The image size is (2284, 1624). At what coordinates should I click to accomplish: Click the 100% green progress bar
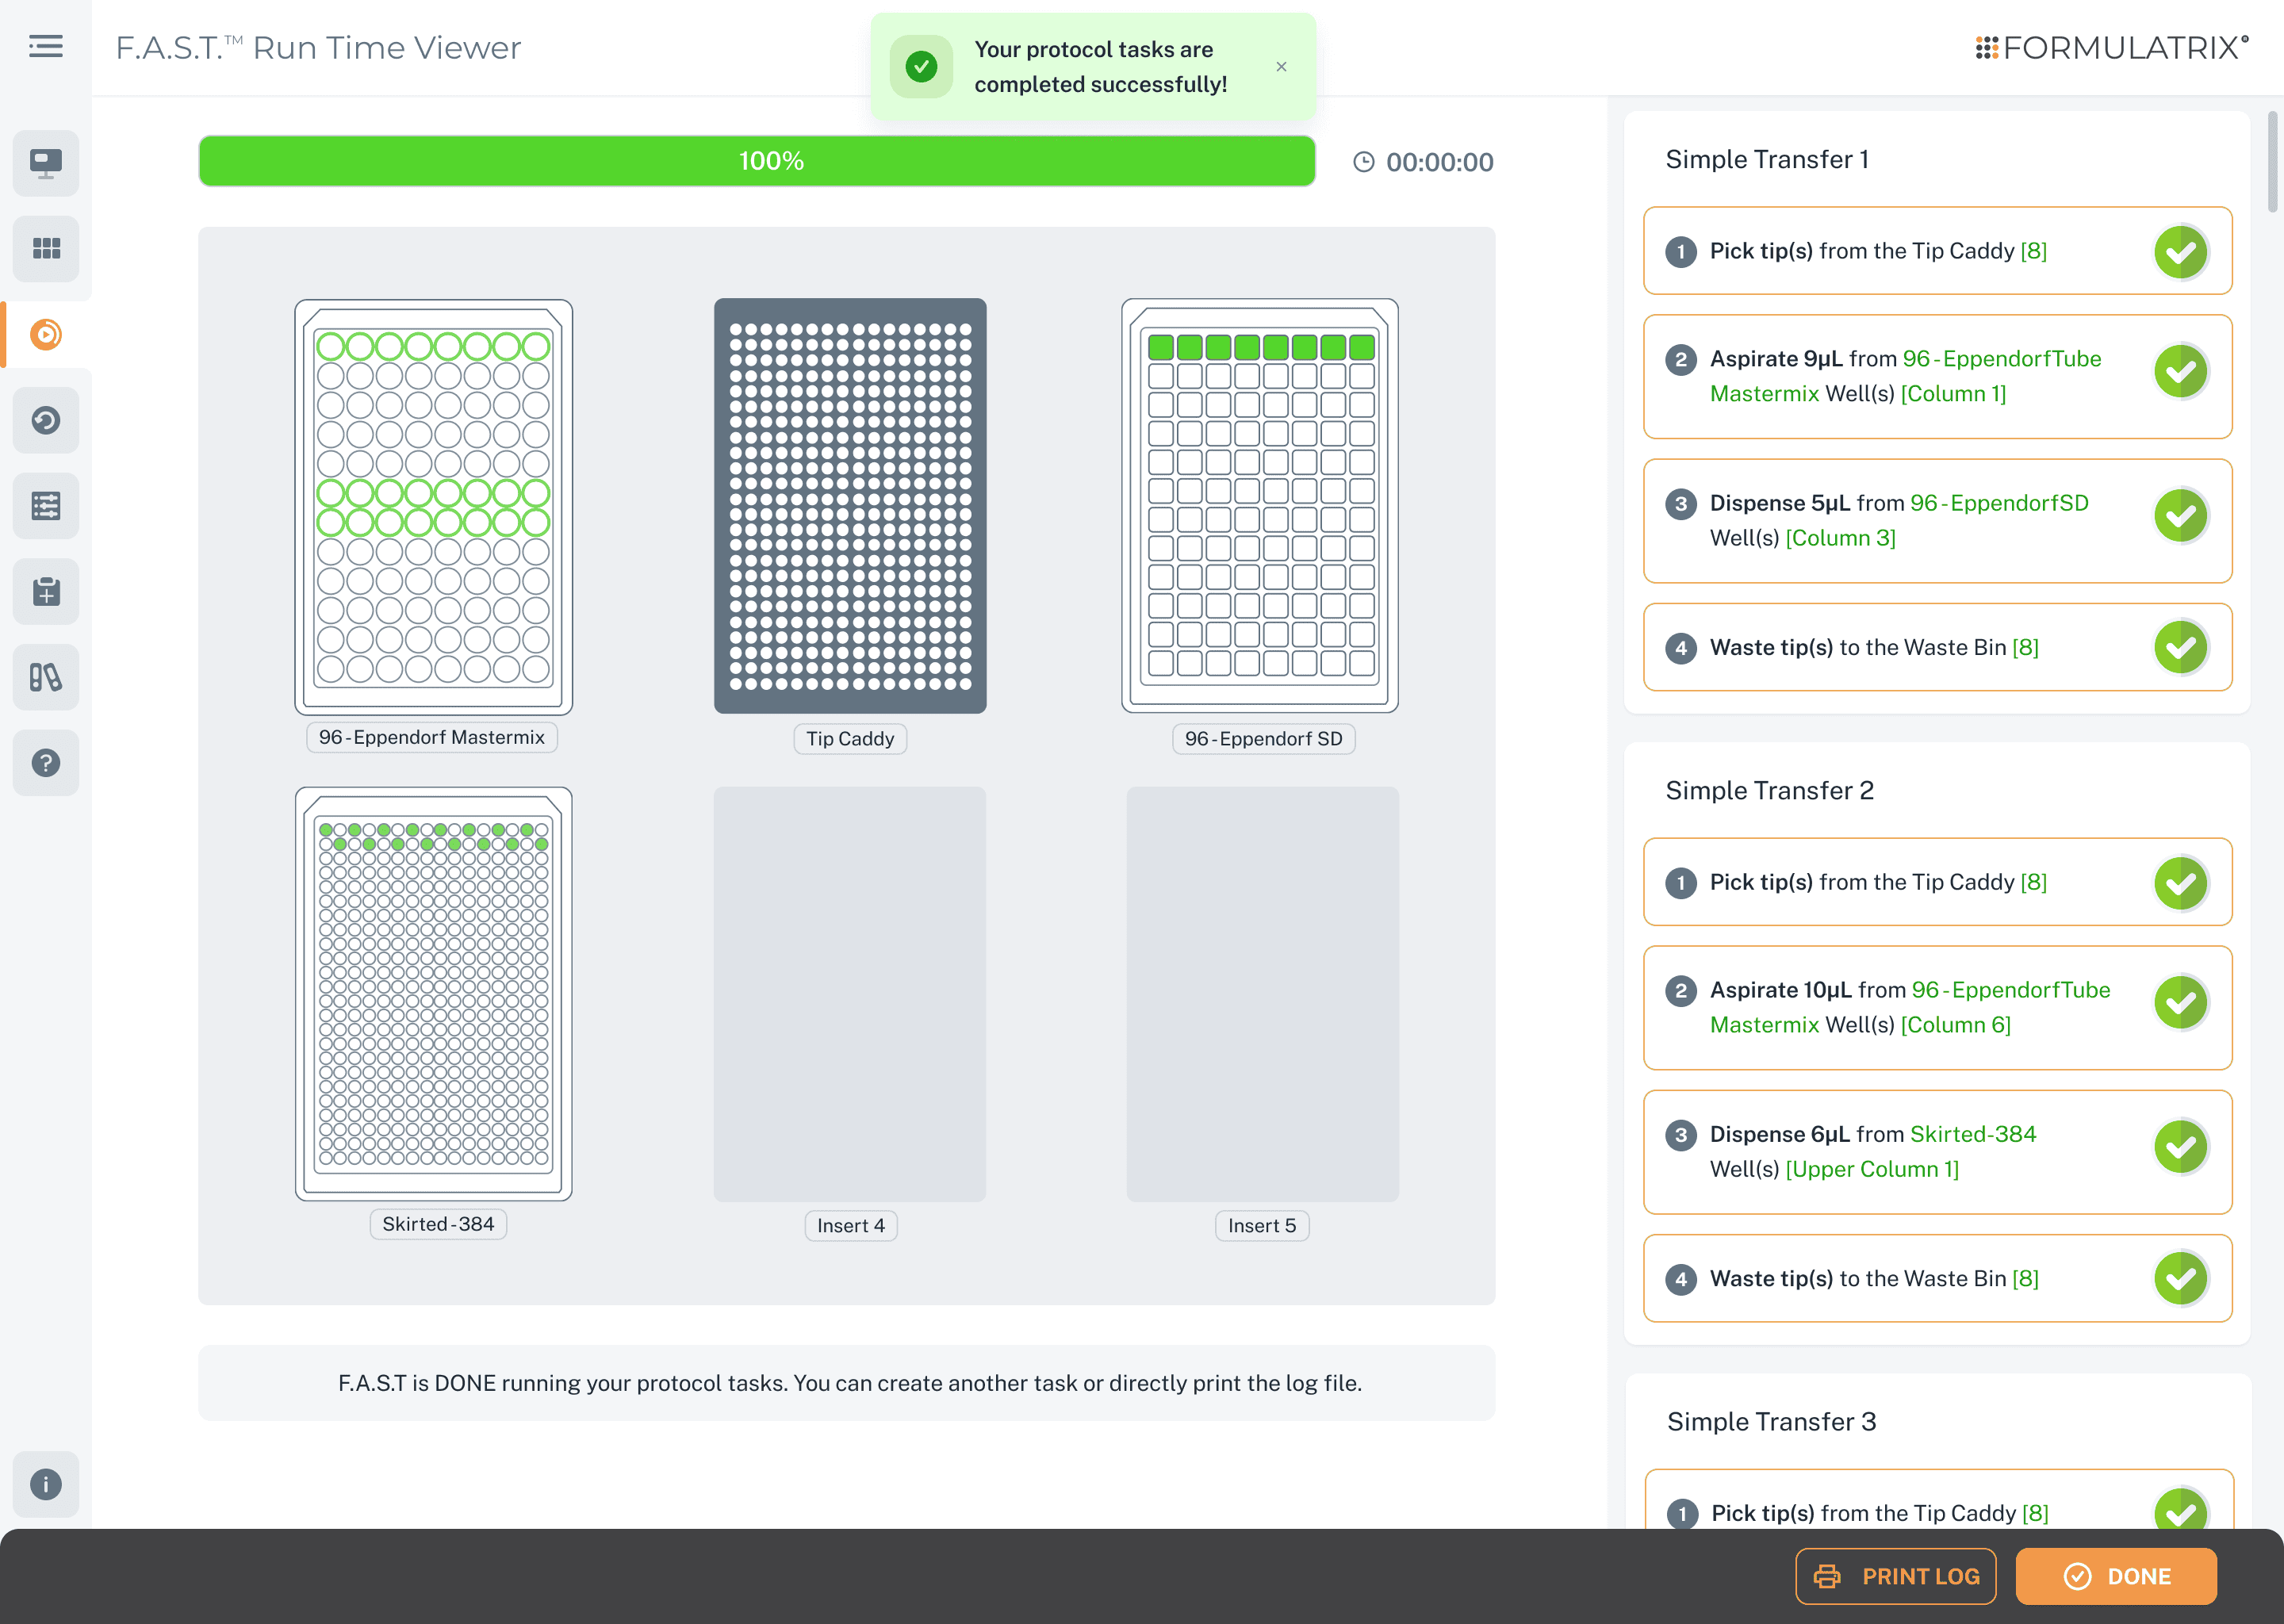point(756,161)
